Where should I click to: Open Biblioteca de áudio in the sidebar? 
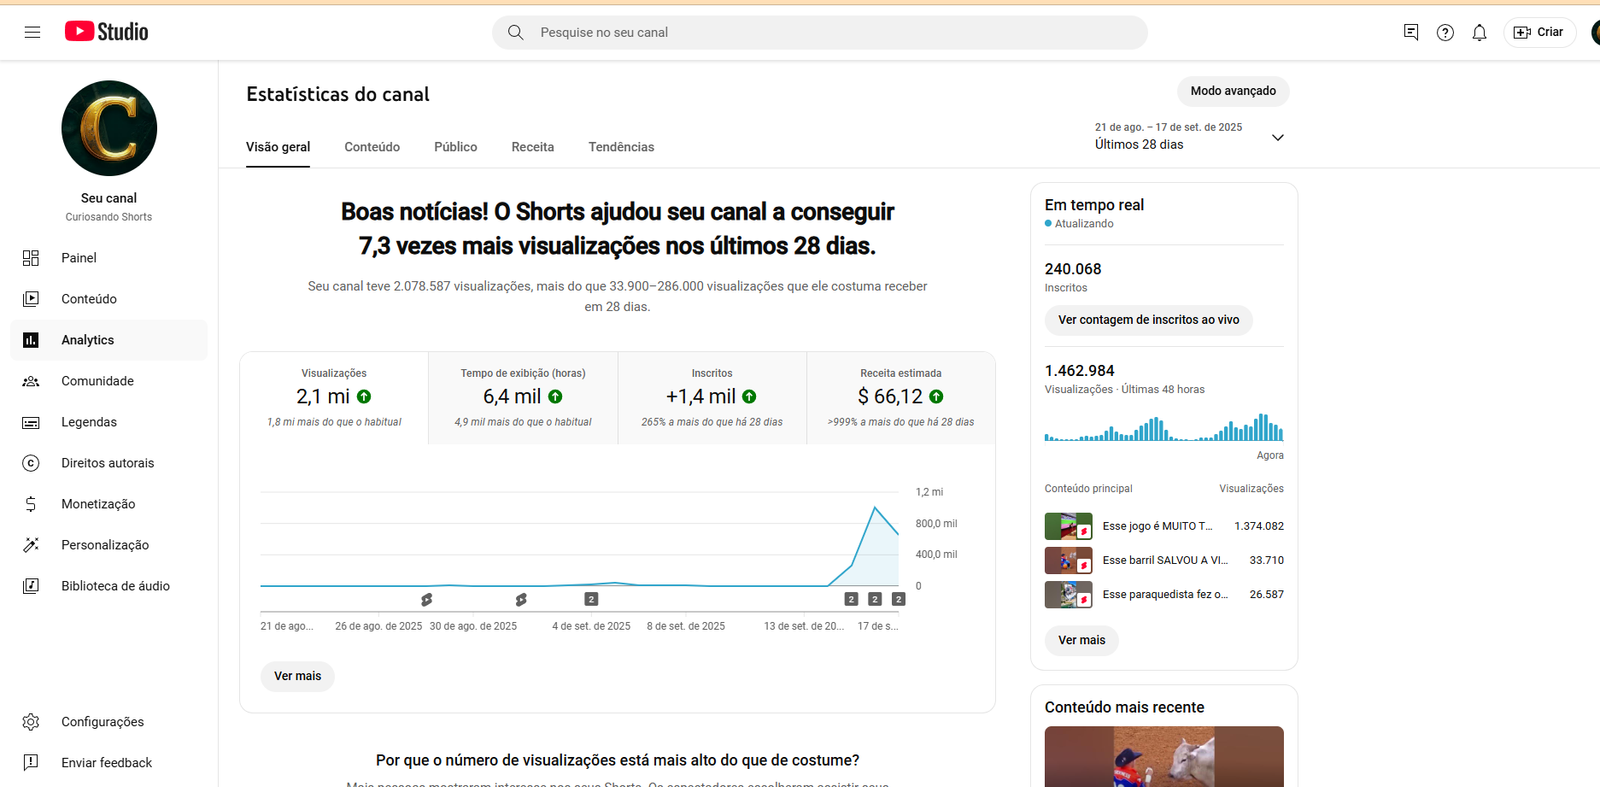[x=109, y=586]
